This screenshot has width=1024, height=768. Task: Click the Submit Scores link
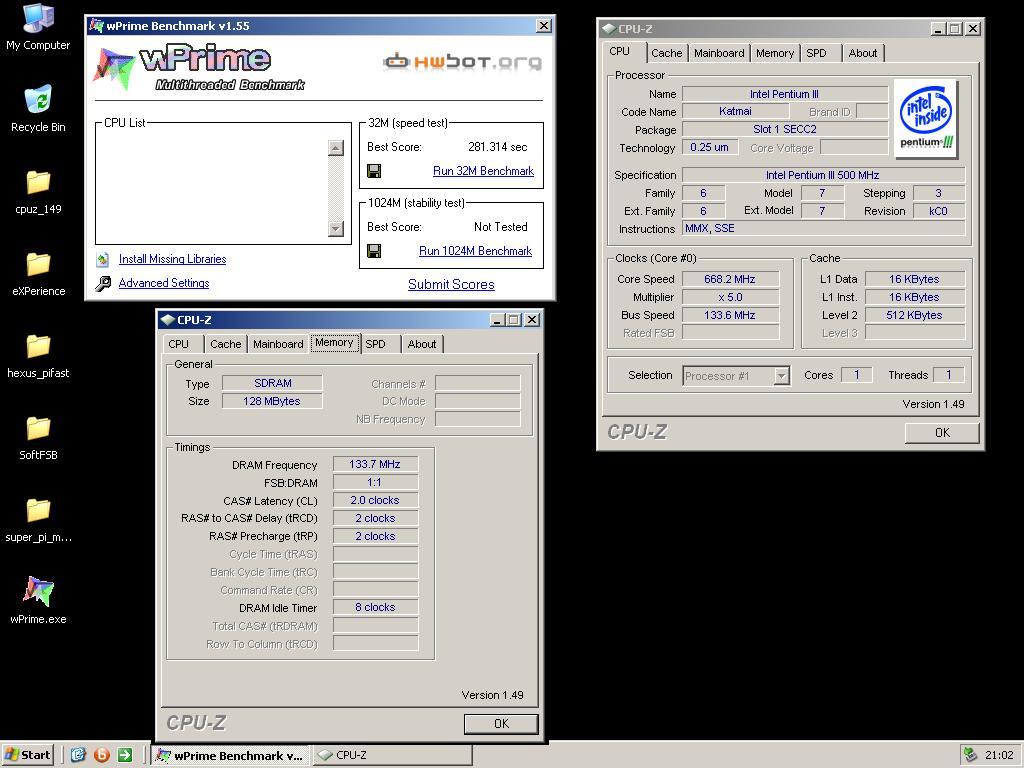tap(451, 284)
